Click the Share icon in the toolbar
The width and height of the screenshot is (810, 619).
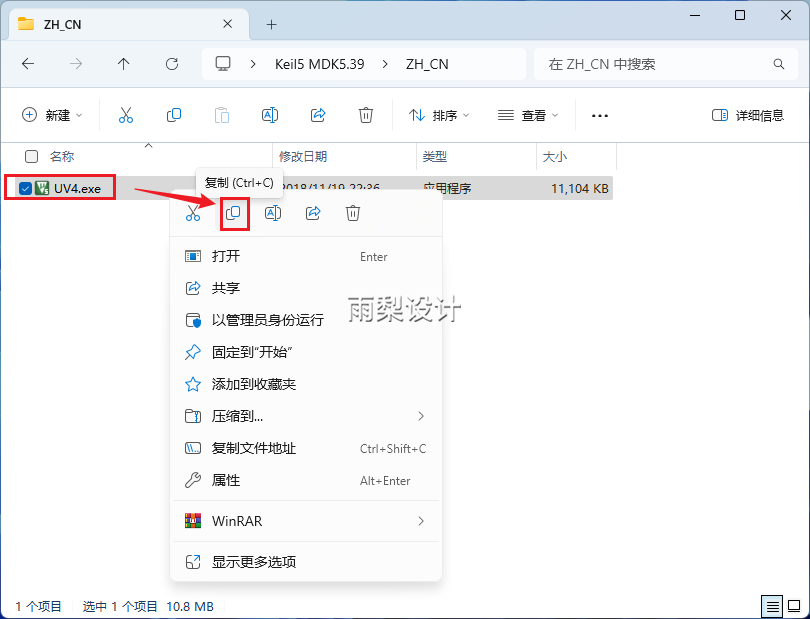pos(318,115)
